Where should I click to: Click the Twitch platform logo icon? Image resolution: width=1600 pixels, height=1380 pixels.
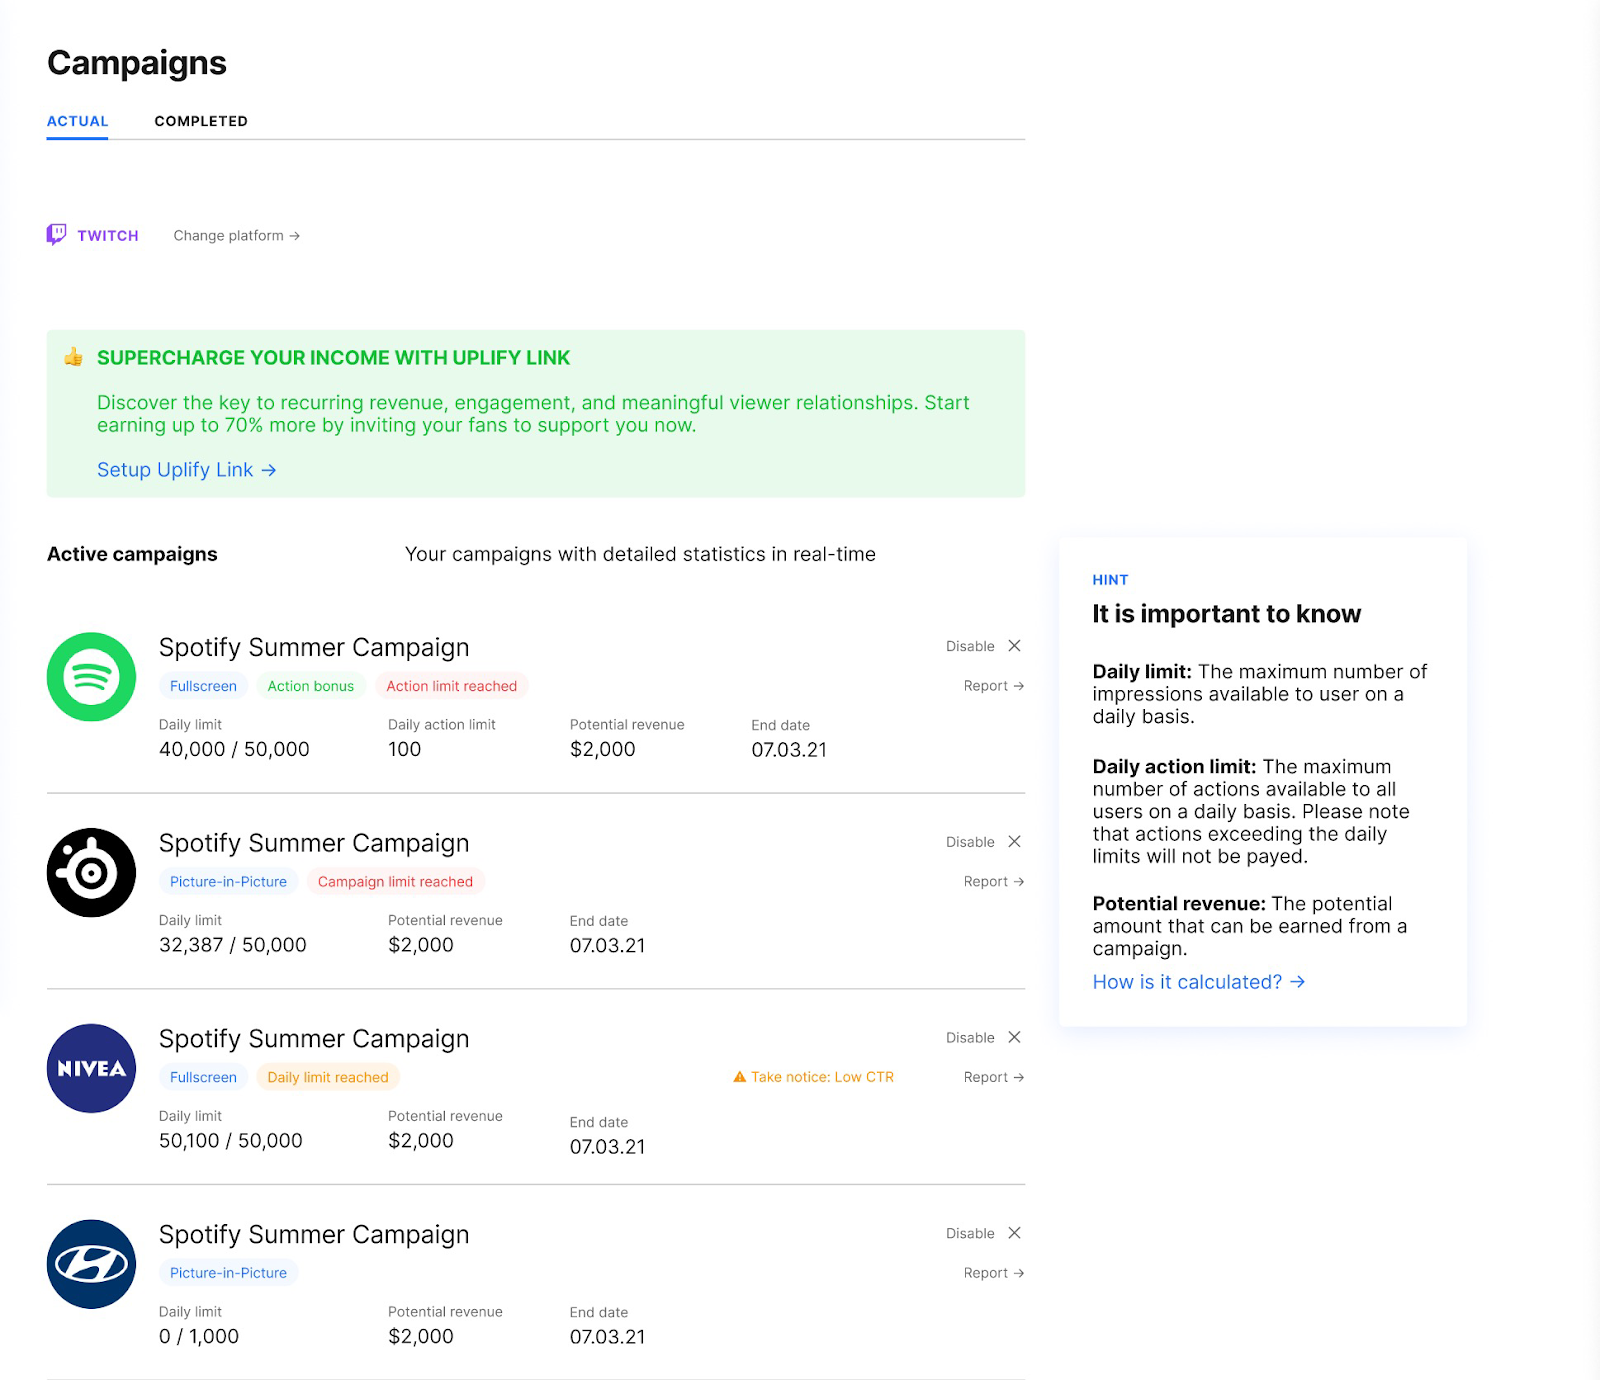click(56, 235)
